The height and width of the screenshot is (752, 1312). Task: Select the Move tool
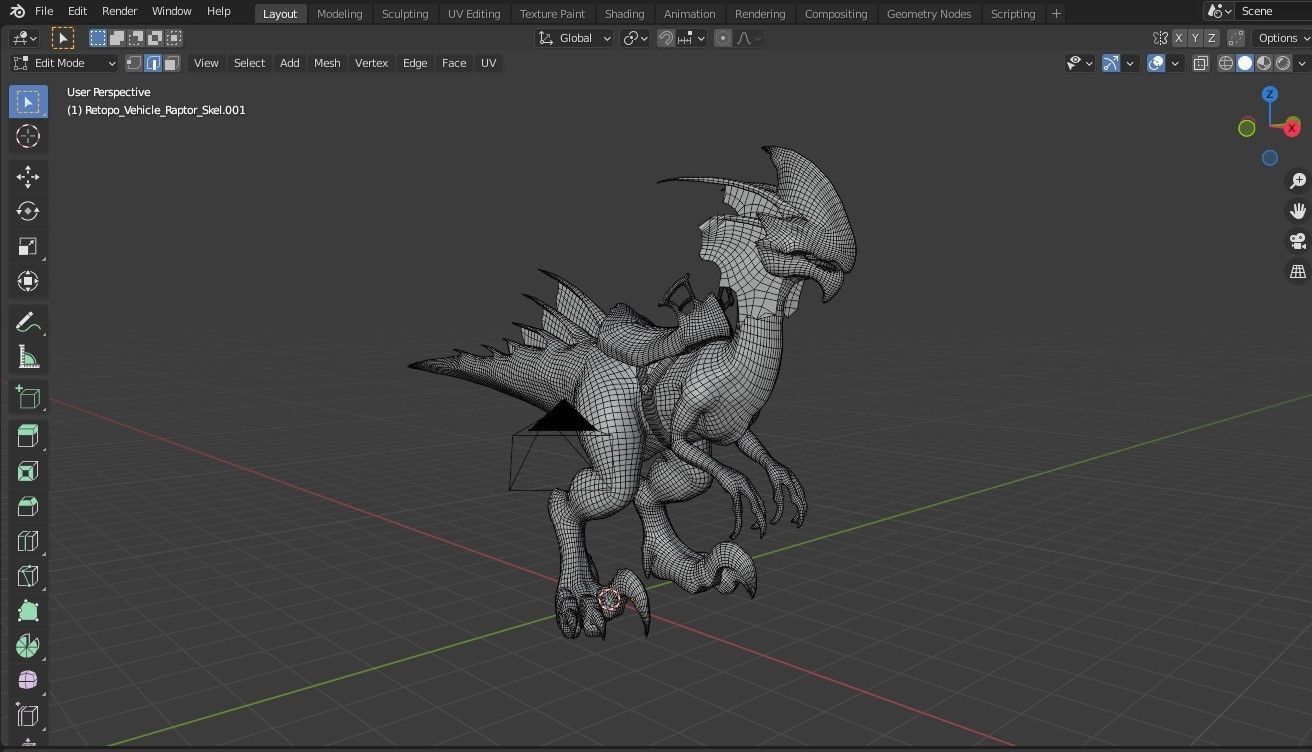point(28,176)
